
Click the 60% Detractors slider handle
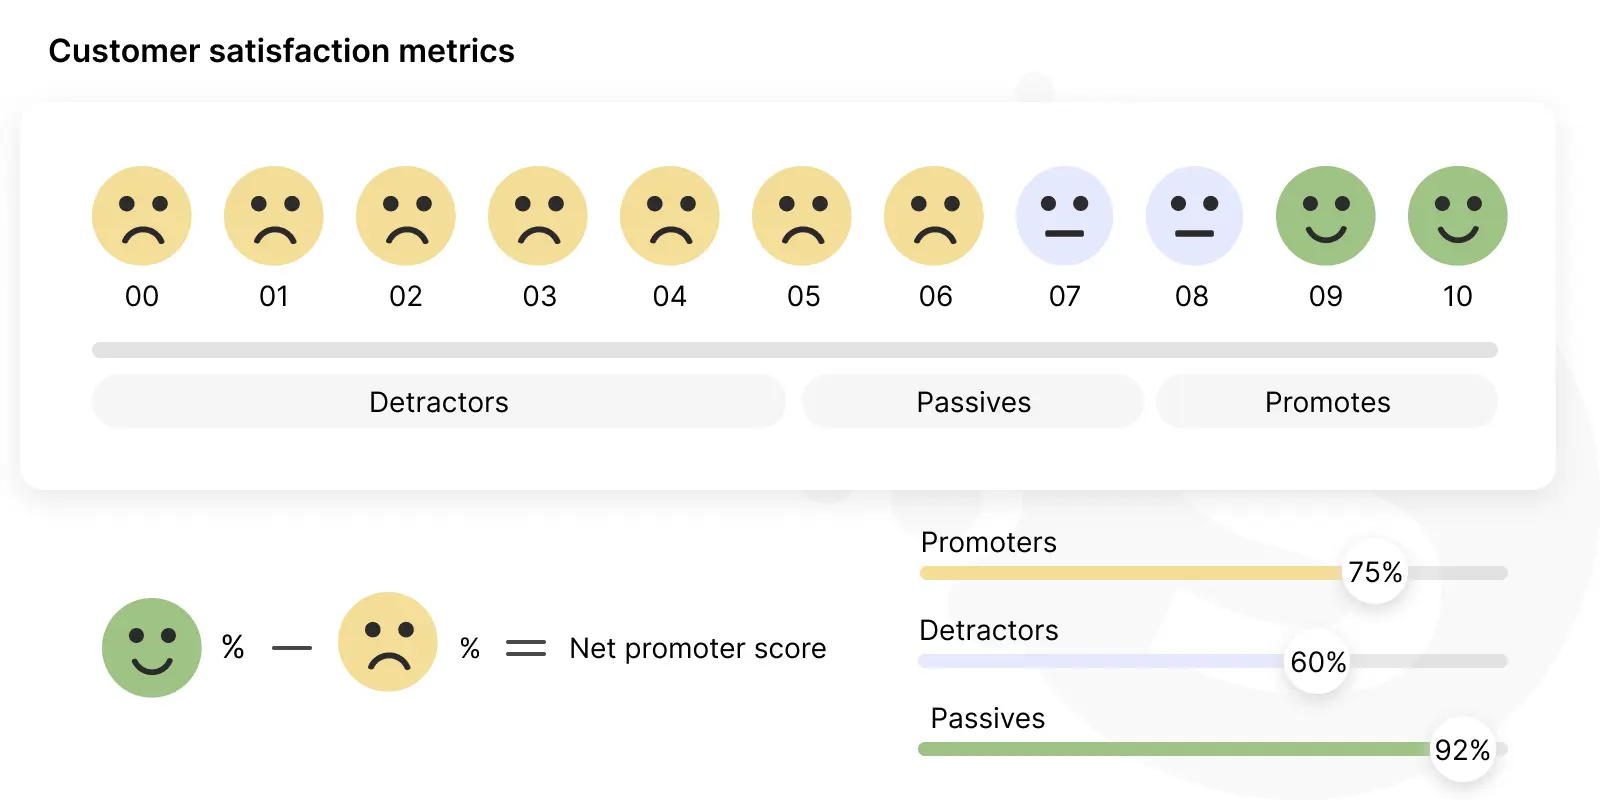point(1317,661)
